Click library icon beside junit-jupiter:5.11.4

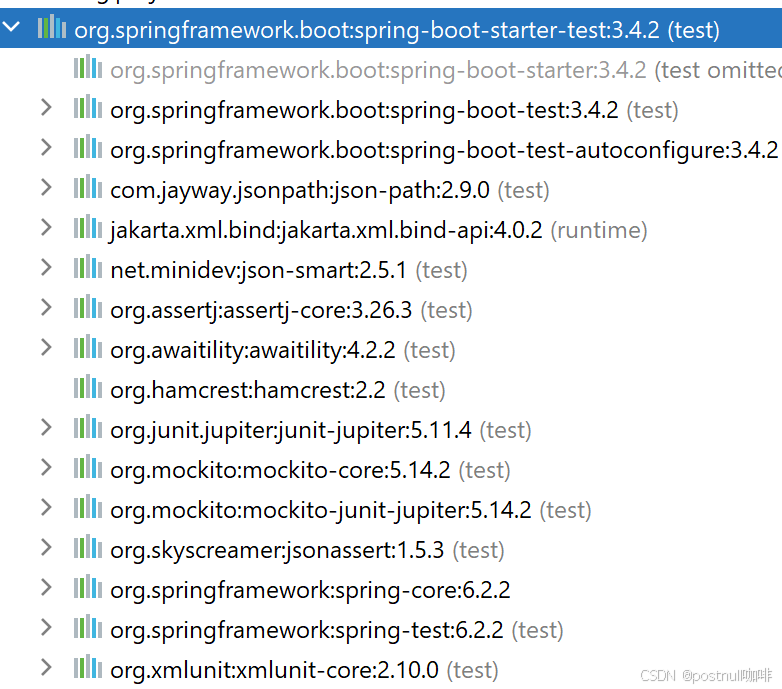pyautogui.click(x=88, y=427)
